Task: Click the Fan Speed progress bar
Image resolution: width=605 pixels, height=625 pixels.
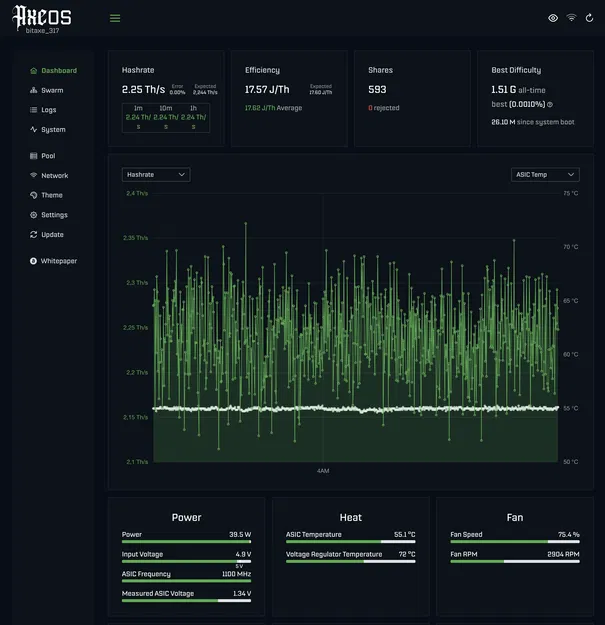Action: click(x=514, y=542)
